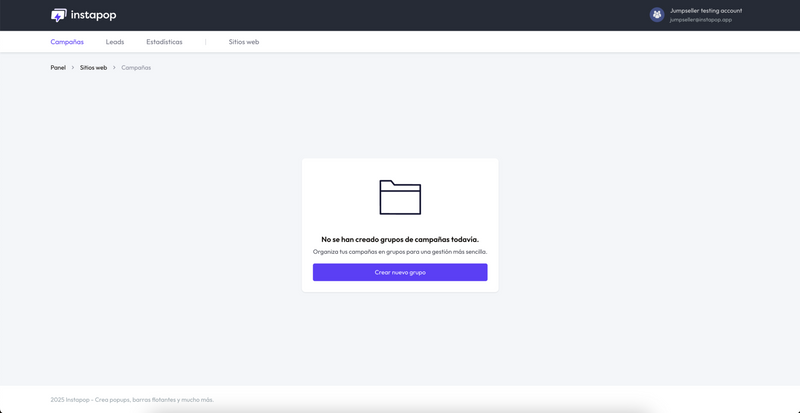This screenshot has width=800, height=413.
Task: Click the empty folder icon
Action: coord(400,197)
